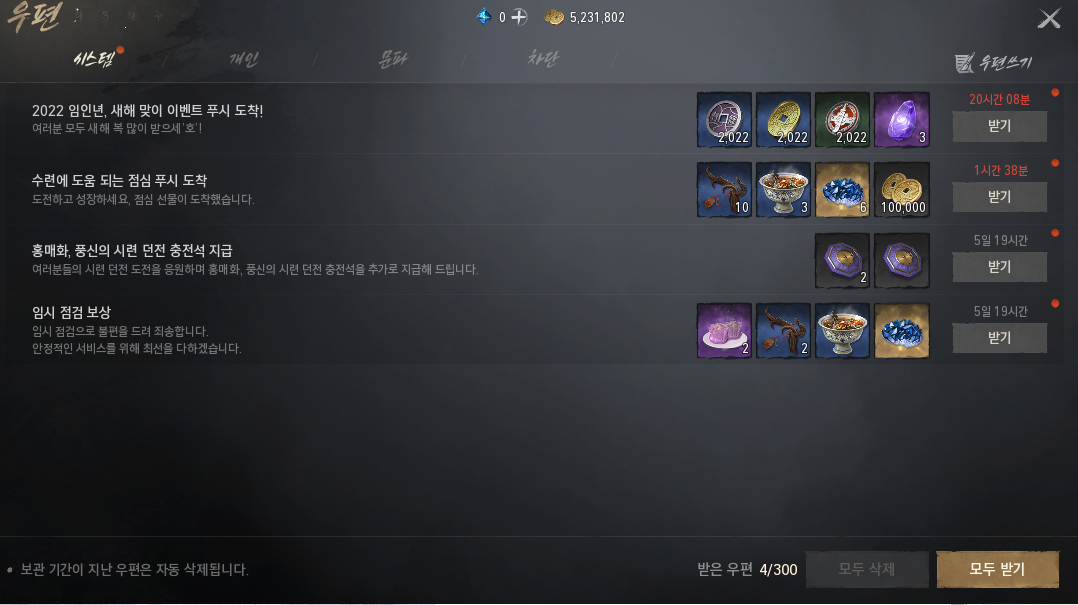This screenshot has width=1078, height=605.
Task: Select the 시스템 tab
Action: [94, 59]
